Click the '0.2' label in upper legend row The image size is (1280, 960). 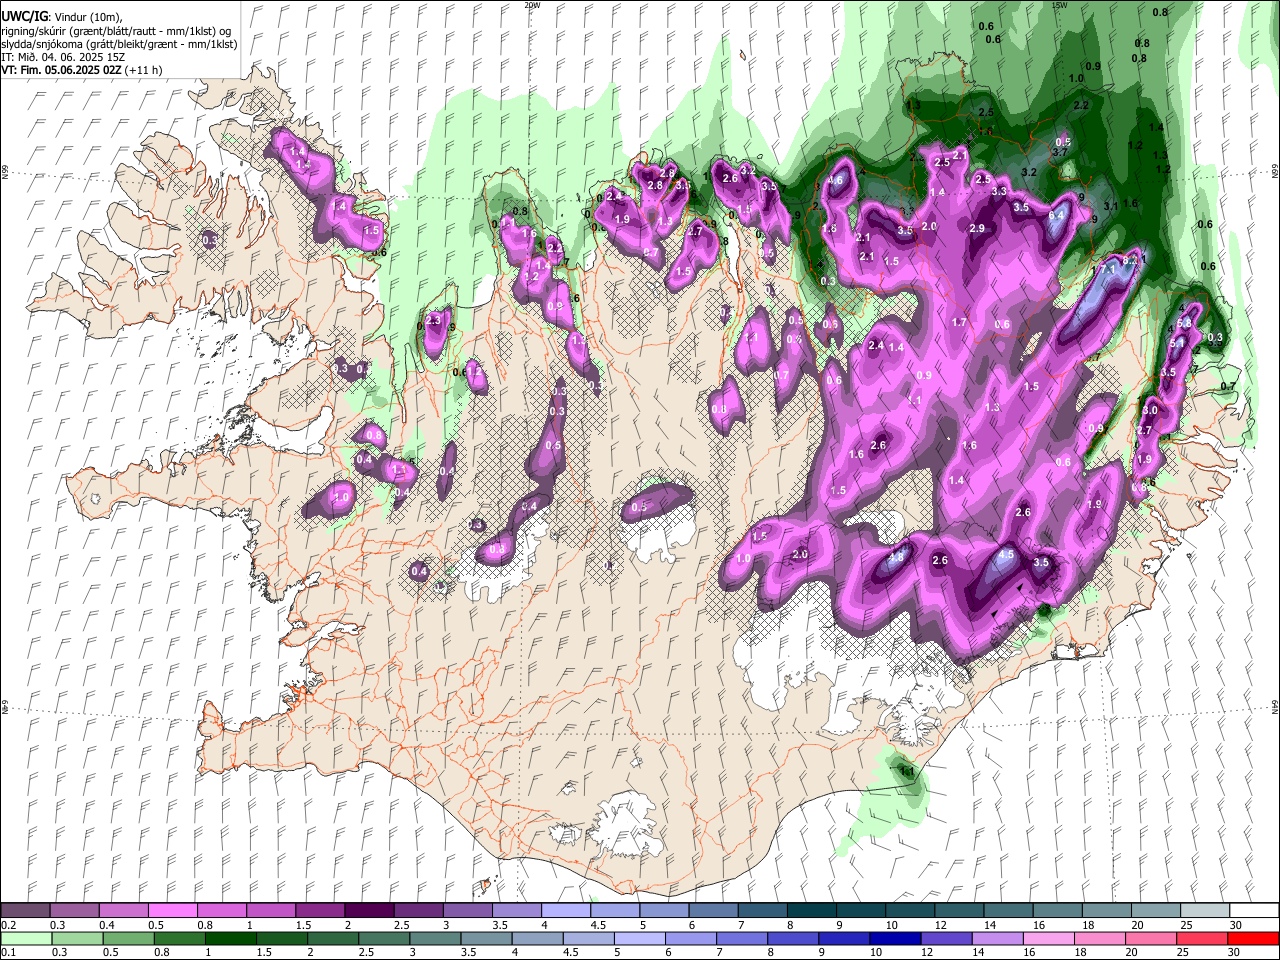click(x=9, y=925)
